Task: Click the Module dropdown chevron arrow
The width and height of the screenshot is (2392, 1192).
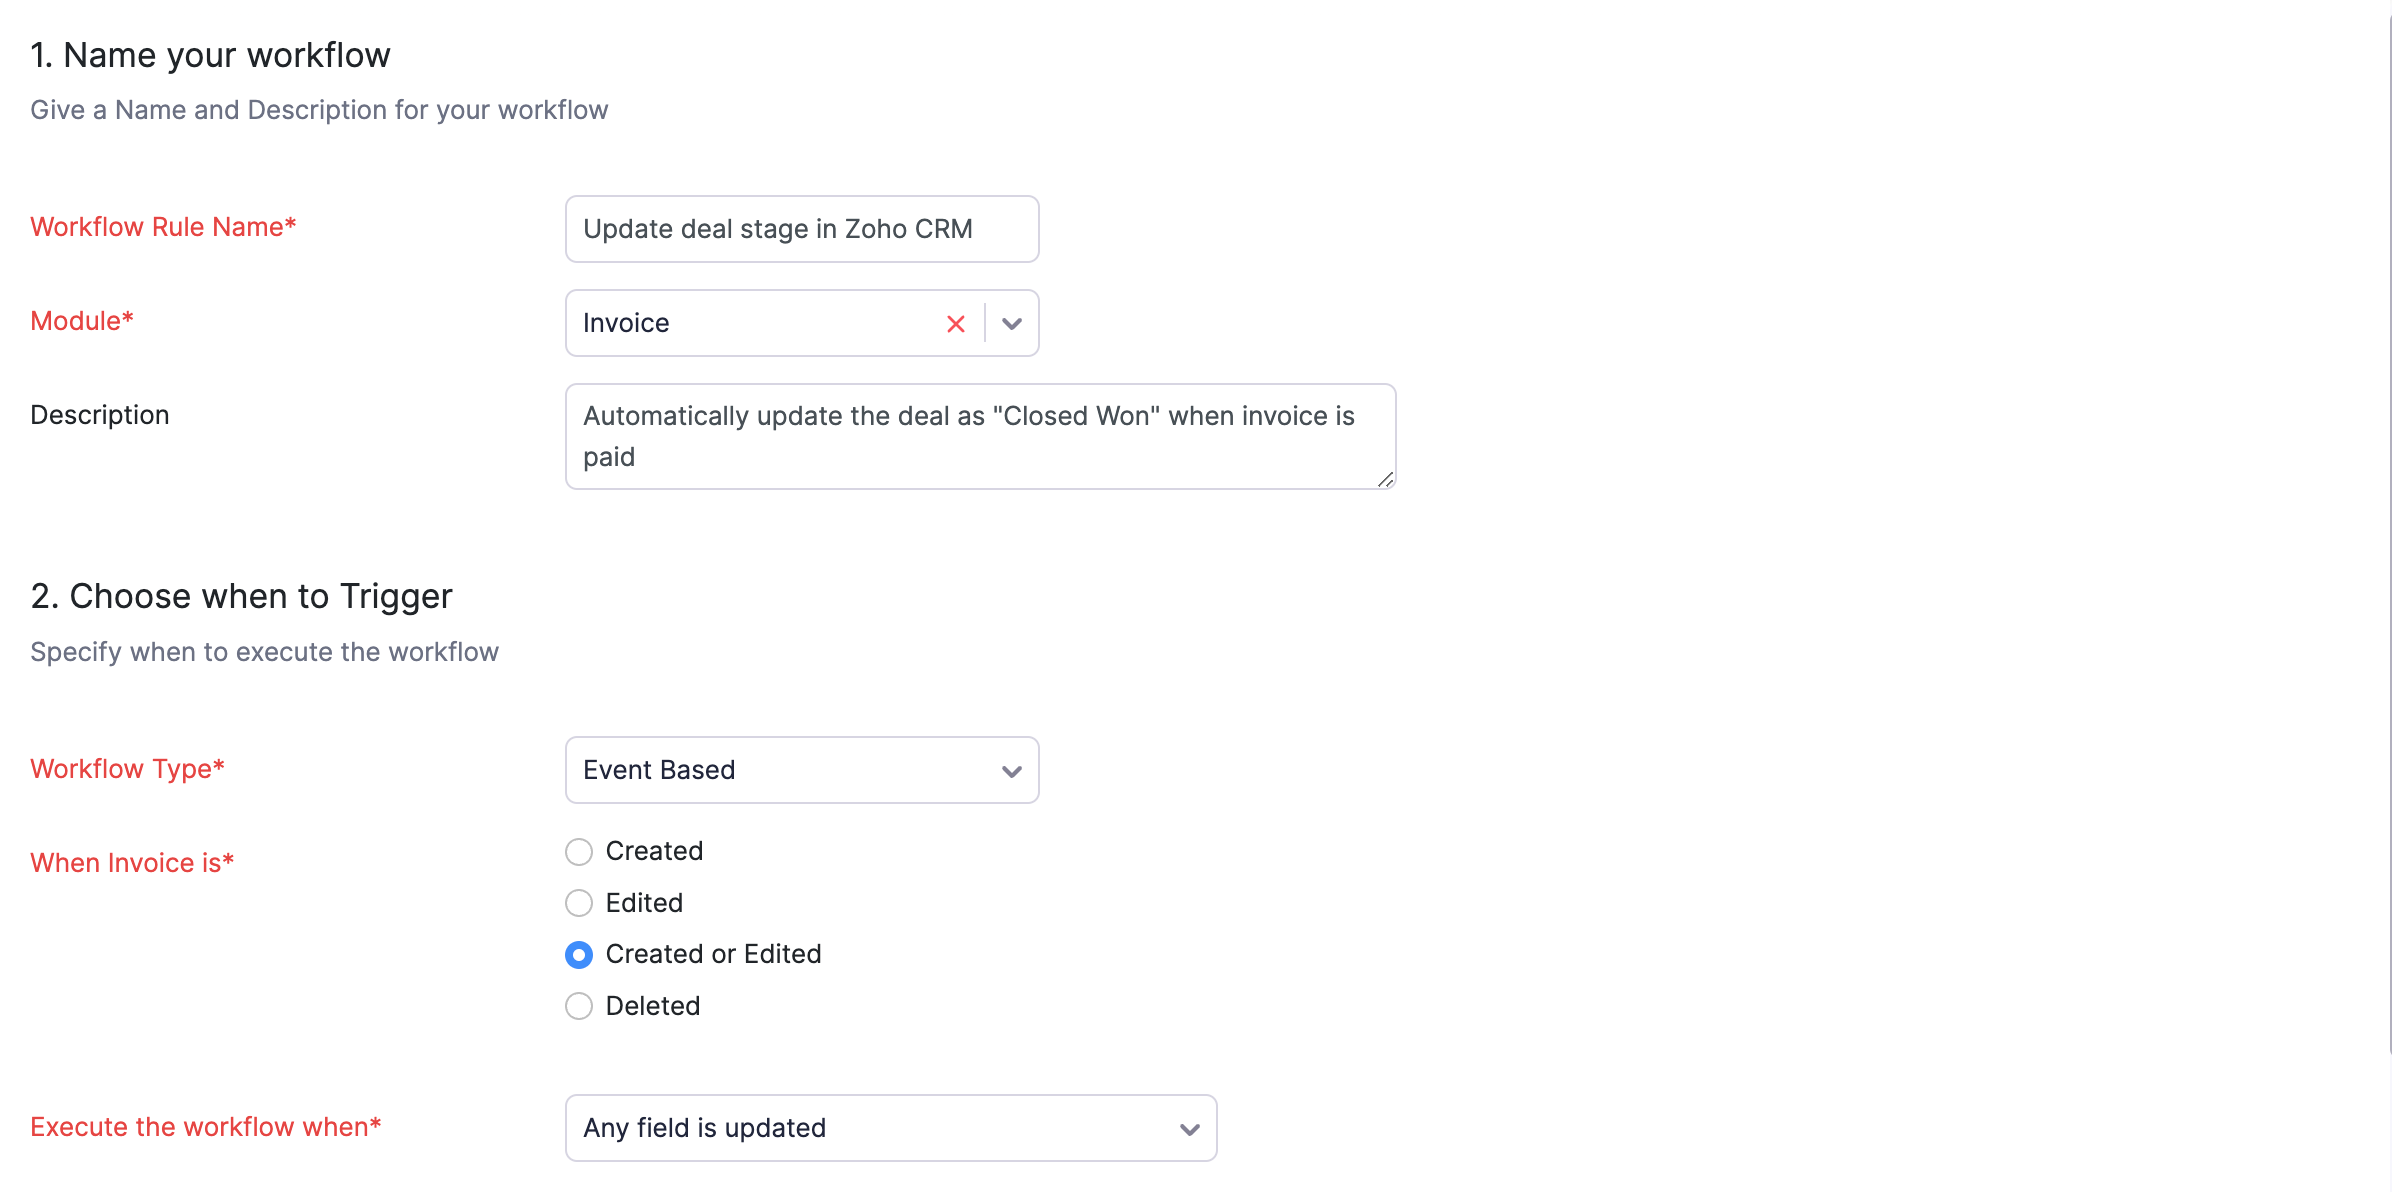Action: tap(1012, 324)
